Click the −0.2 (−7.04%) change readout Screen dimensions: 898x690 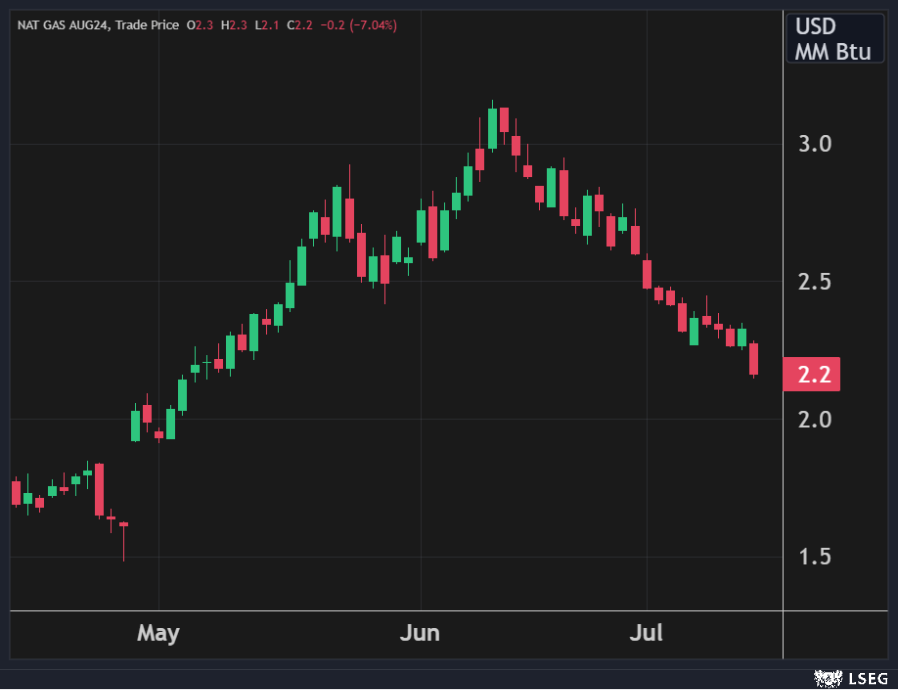[358, 25]
